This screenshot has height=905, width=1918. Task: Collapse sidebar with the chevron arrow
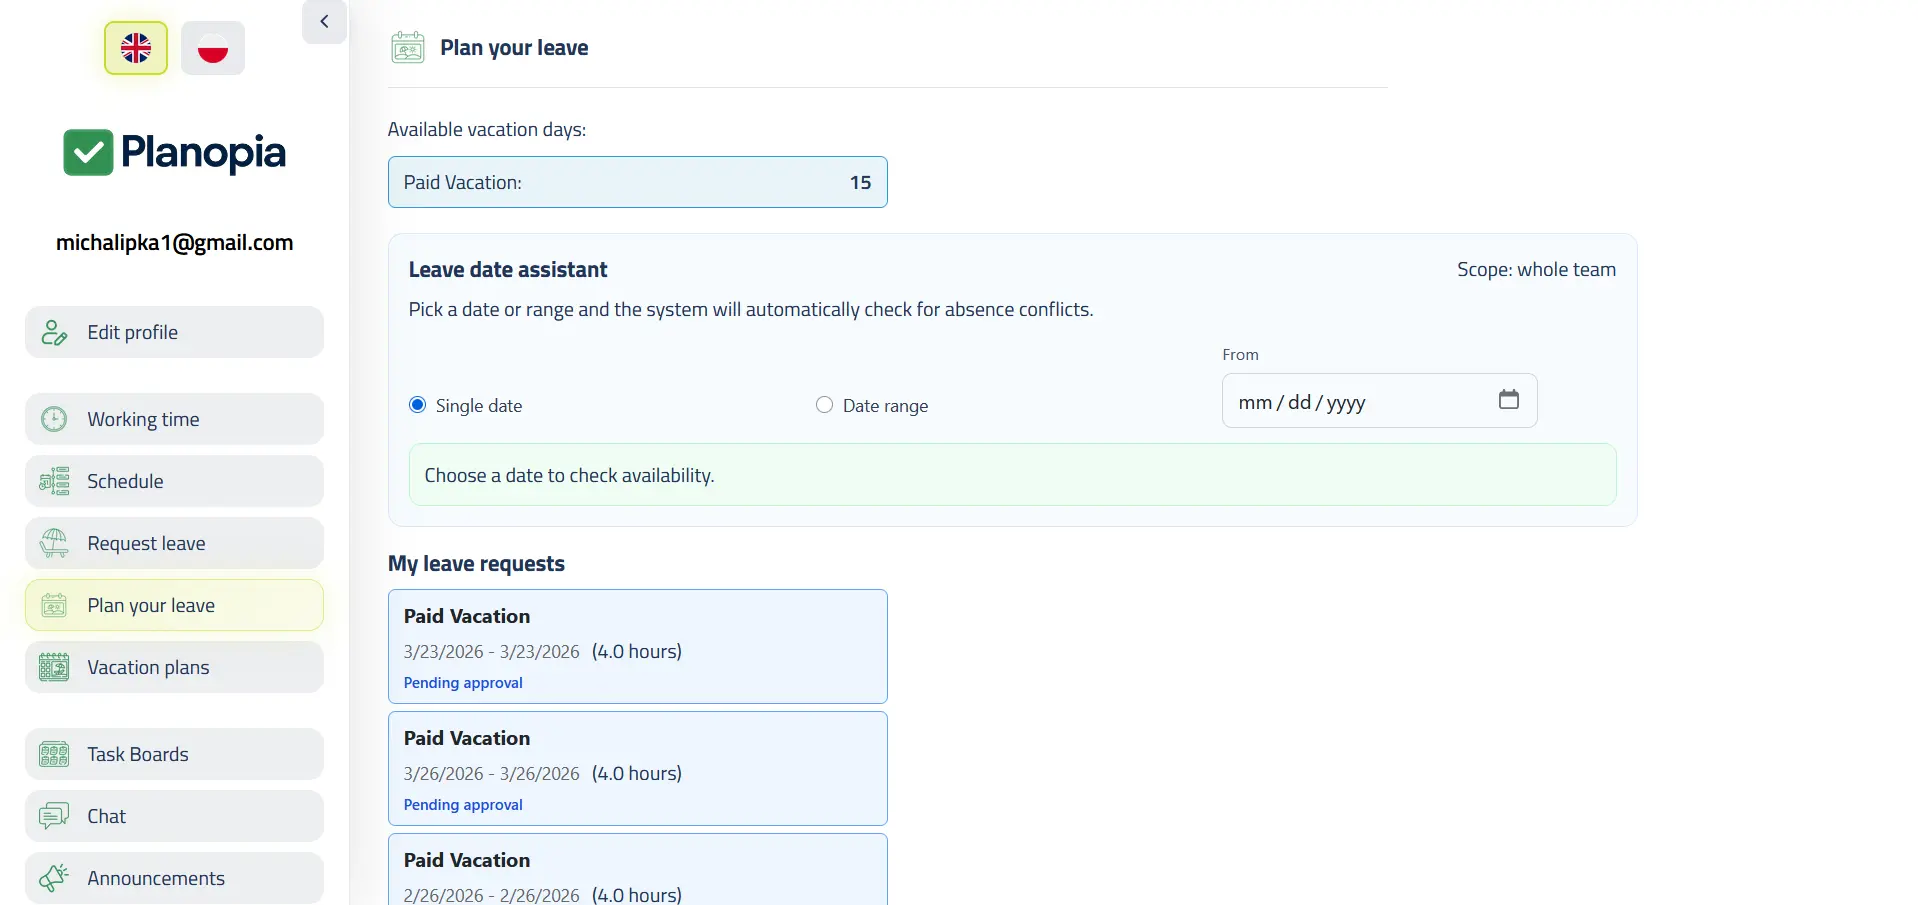click(x=324, y=22)
